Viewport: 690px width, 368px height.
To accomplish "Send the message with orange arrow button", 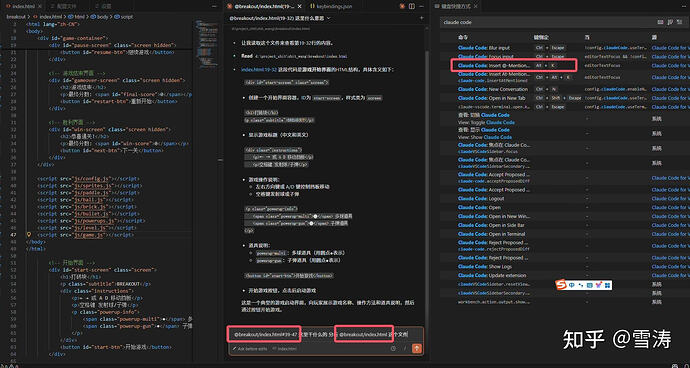I will 416,349.
